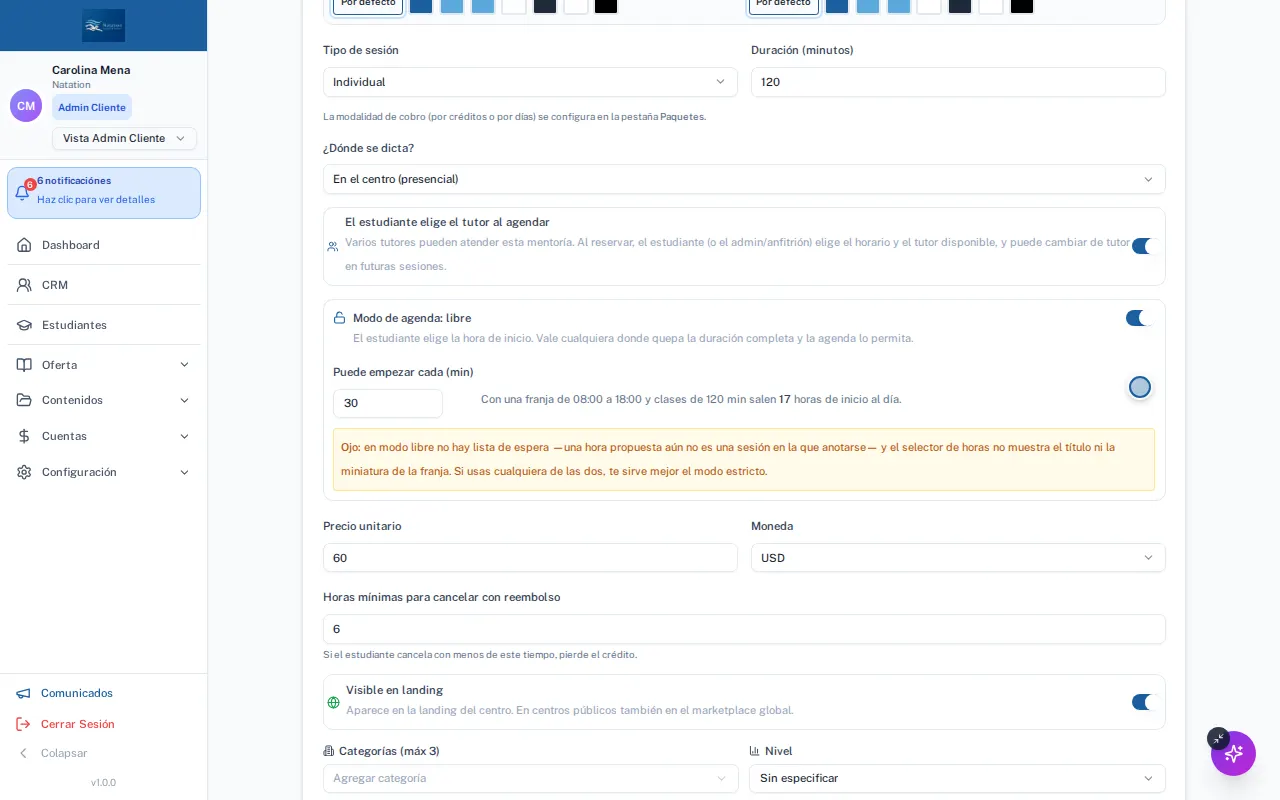Click the Duración (minutos) input field
Viewport: 1280px width, 800px height.
958,82
